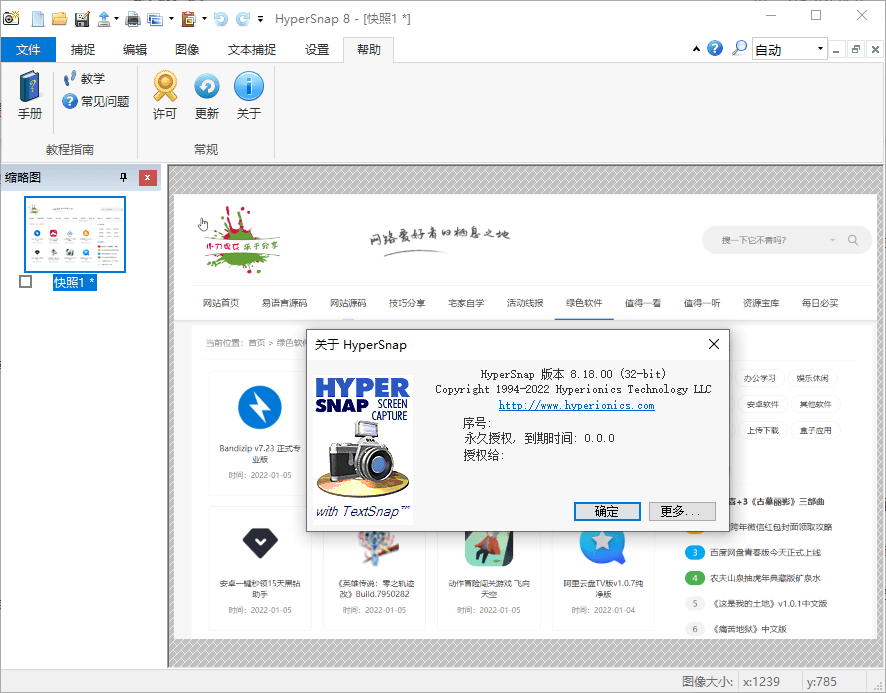
Task: Toggle the checkbox under the 快照1 thumbnail
Action: [x=25, y=283]
